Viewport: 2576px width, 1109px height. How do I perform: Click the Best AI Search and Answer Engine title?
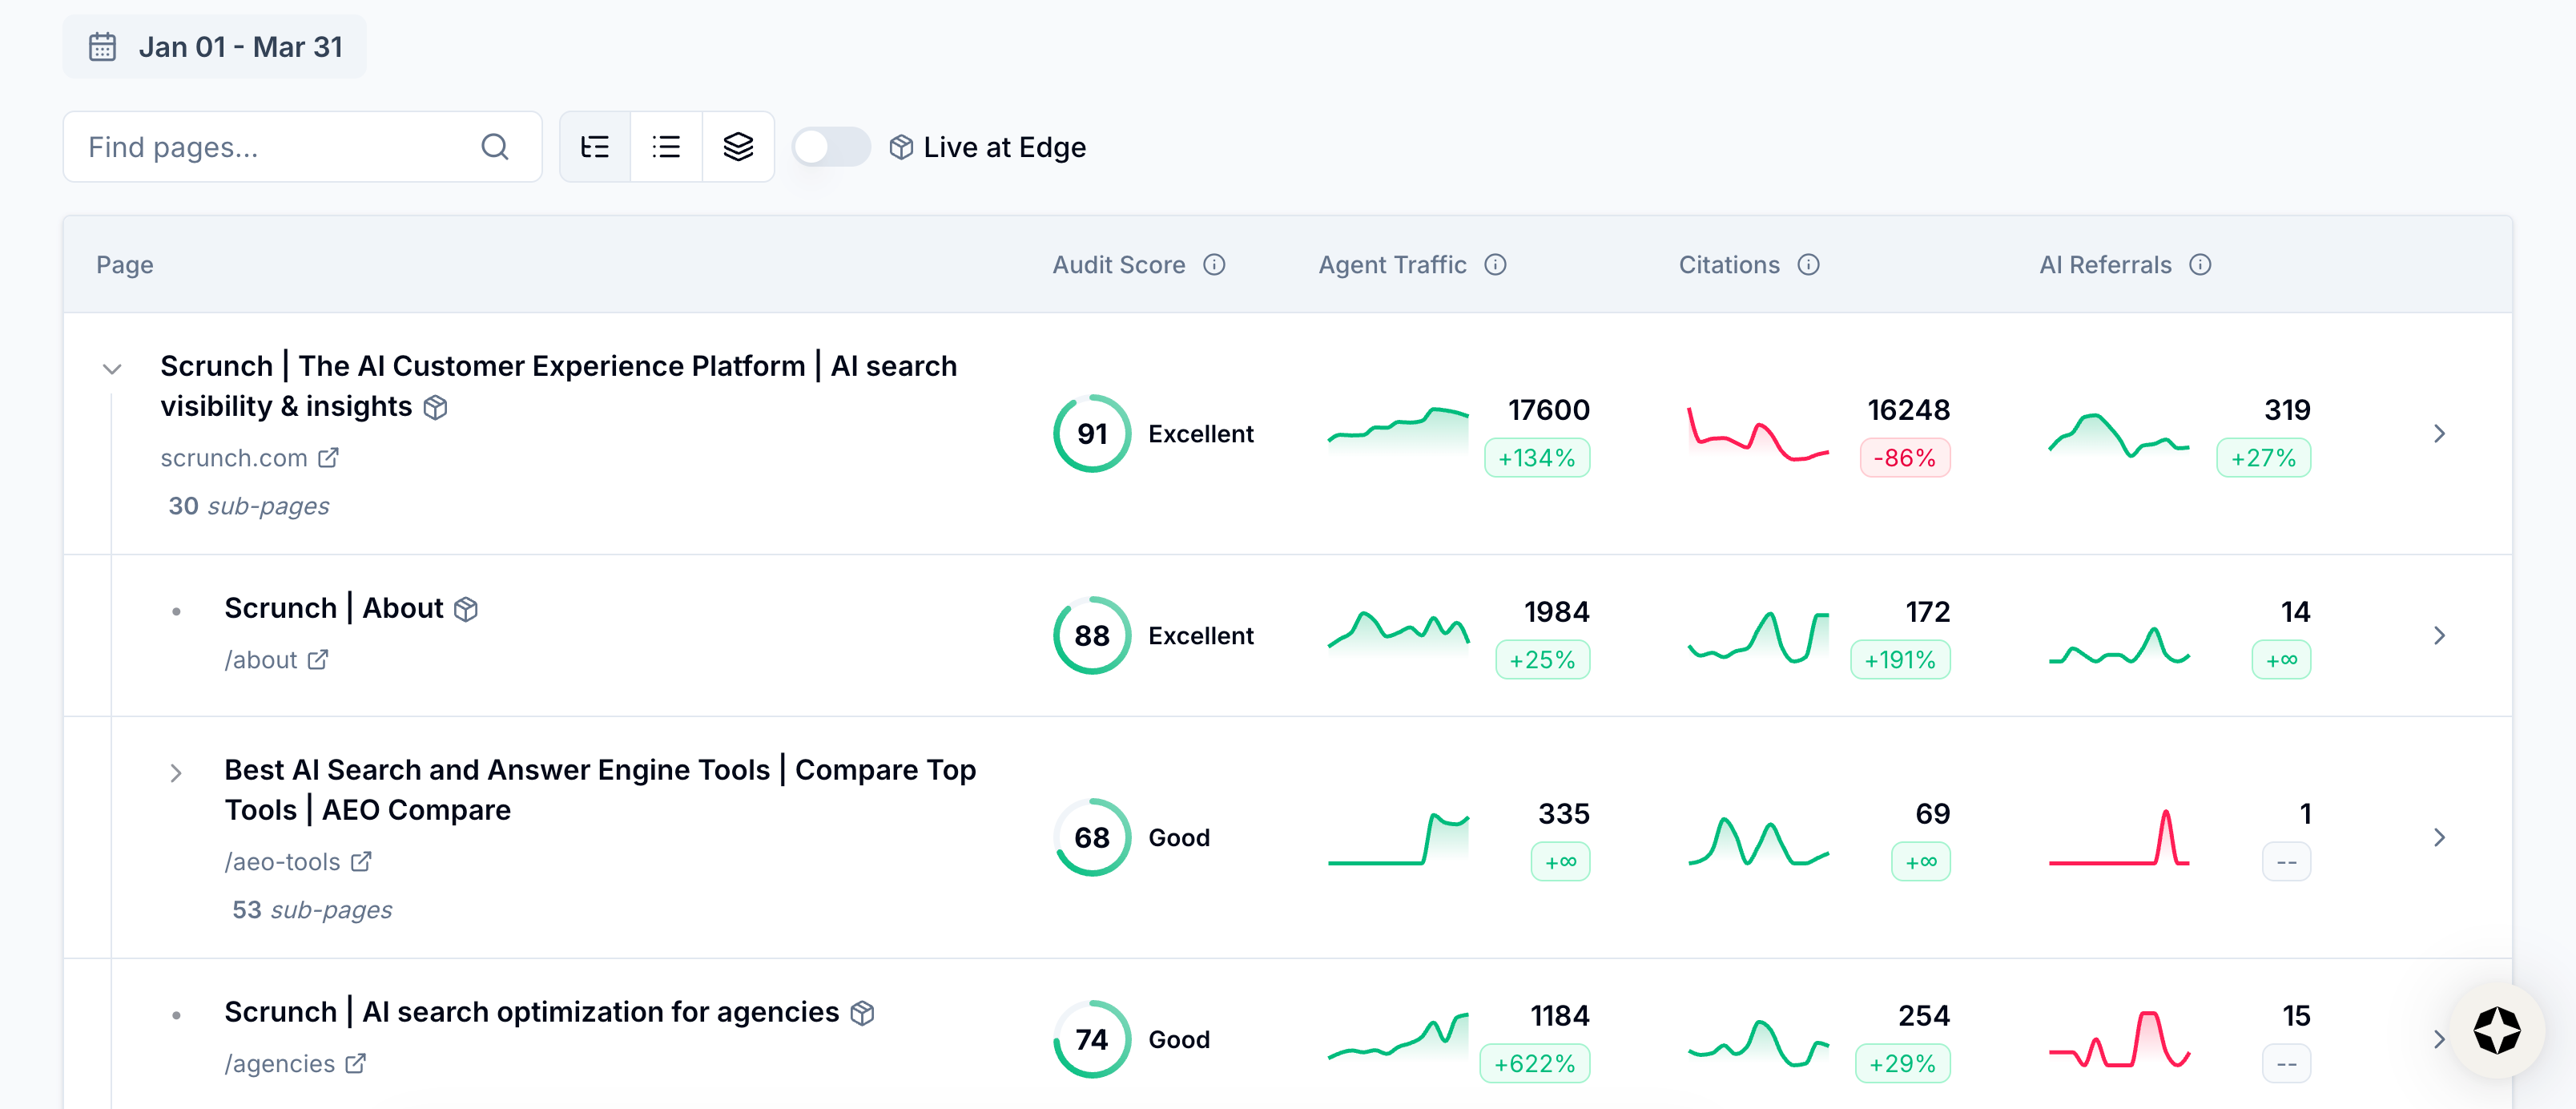600,789
